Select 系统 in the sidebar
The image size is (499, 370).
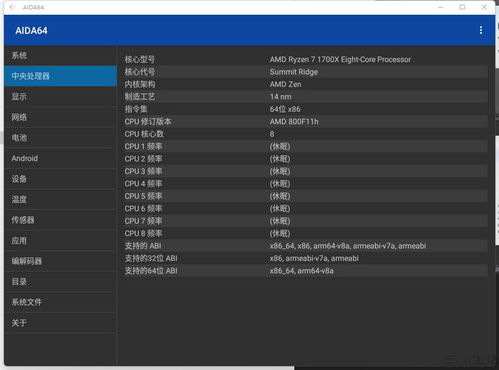click(61, 55)
